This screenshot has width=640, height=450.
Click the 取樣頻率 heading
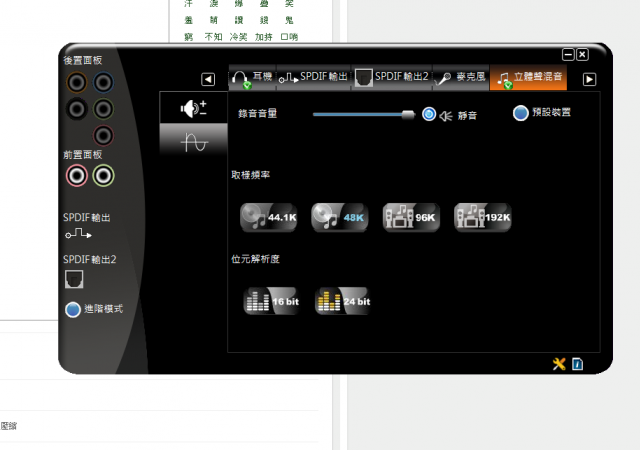click(x=251, y=175)
